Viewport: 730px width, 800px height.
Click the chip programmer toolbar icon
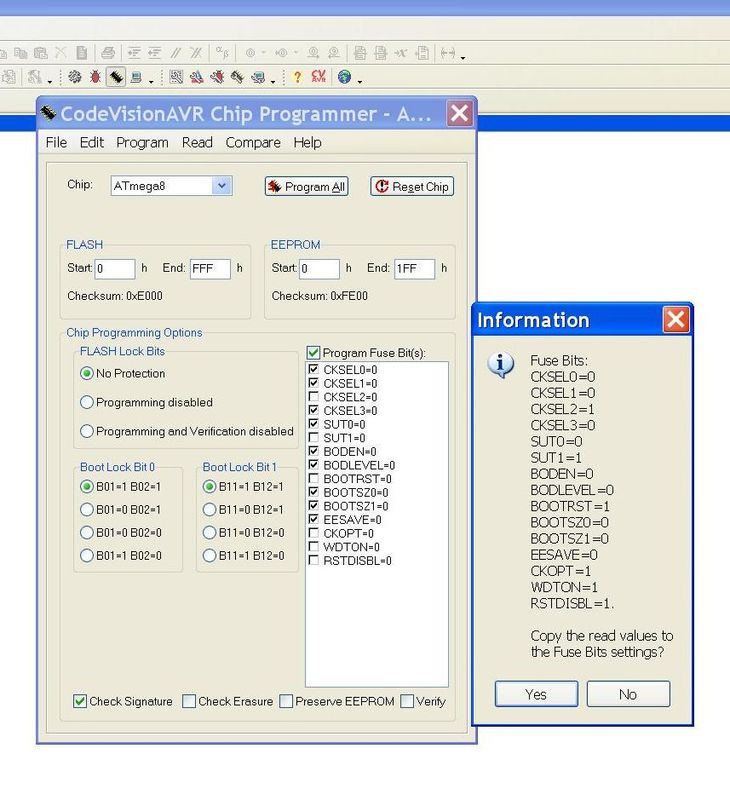(116, 77)
